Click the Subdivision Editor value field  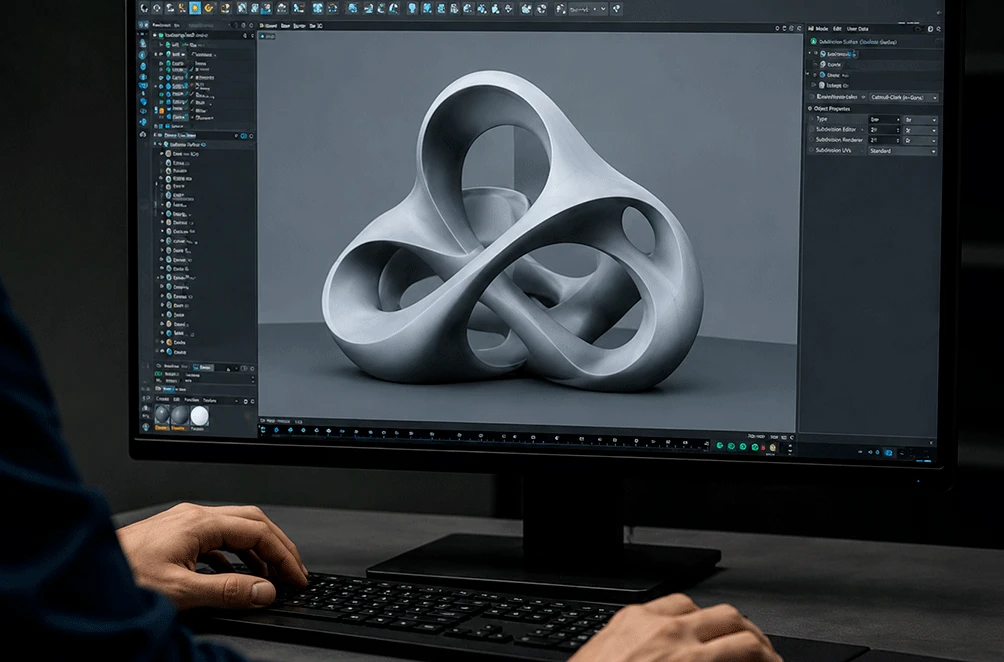(884, 130)
